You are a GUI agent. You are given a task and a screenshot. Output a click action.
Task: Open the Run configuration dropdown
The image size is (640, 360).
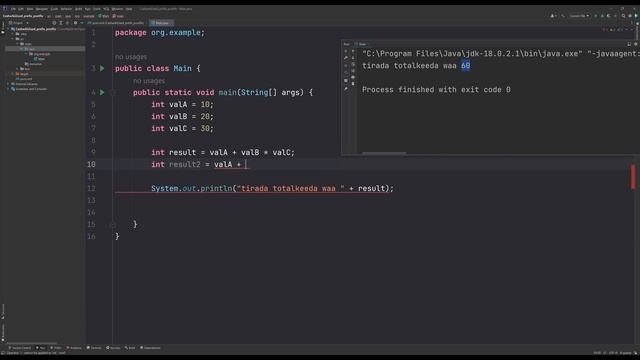click(x=580, y=16)
